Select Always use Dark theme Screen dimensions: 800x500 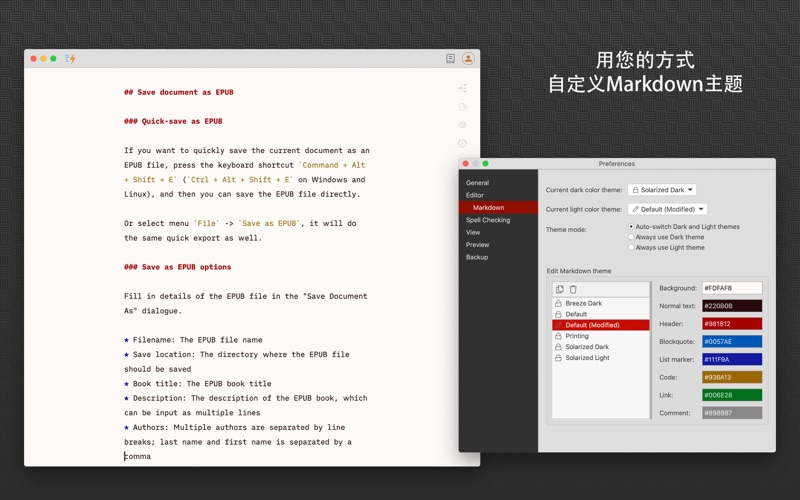coord(631,237)
